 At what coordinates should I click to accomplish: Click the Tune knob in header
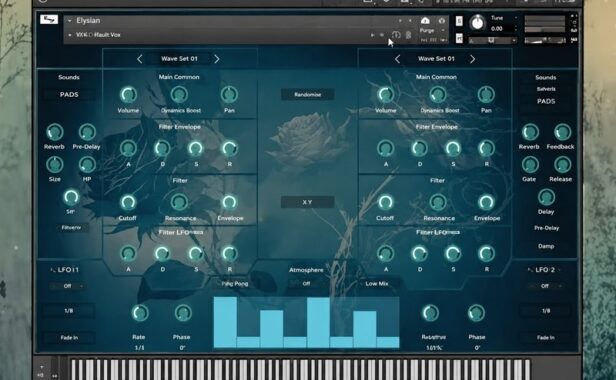[477, 23]
